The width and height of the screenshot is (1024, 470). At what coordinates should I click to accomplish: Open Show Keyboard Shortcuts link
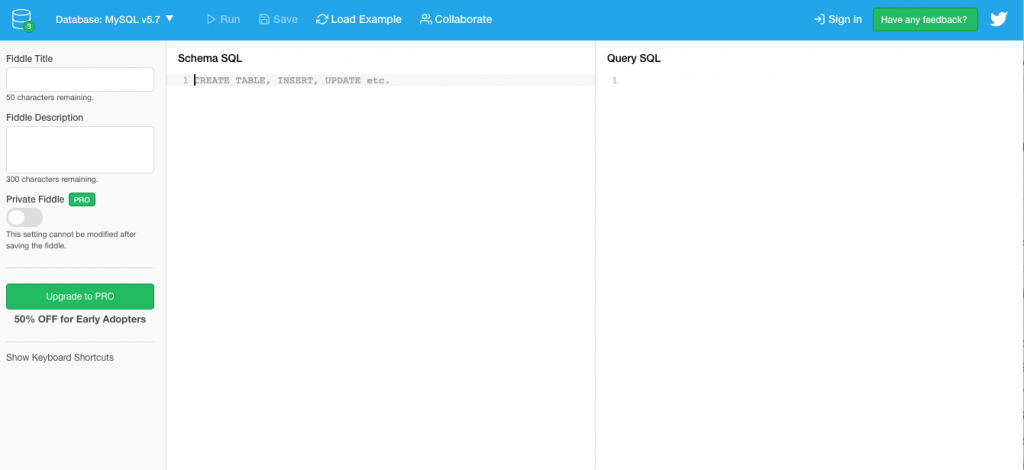click(60, 357)
